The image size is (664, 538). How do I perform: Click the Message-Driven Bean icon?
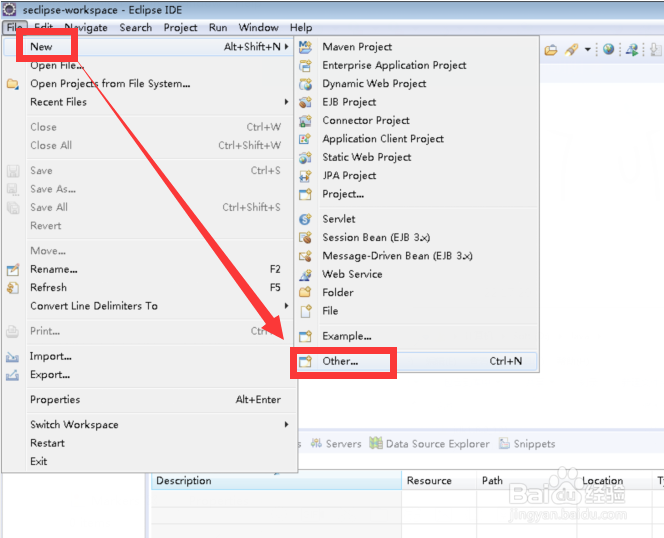pos(305,256)
